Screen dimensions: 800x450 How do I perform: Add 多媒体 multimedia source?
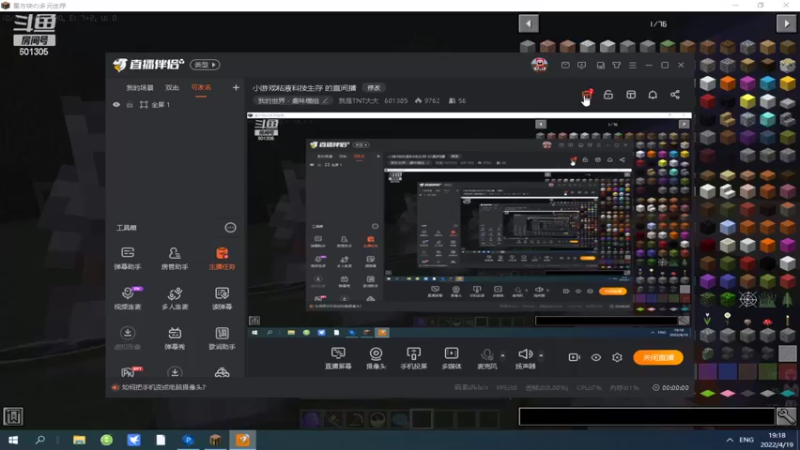tap(452, 358)
